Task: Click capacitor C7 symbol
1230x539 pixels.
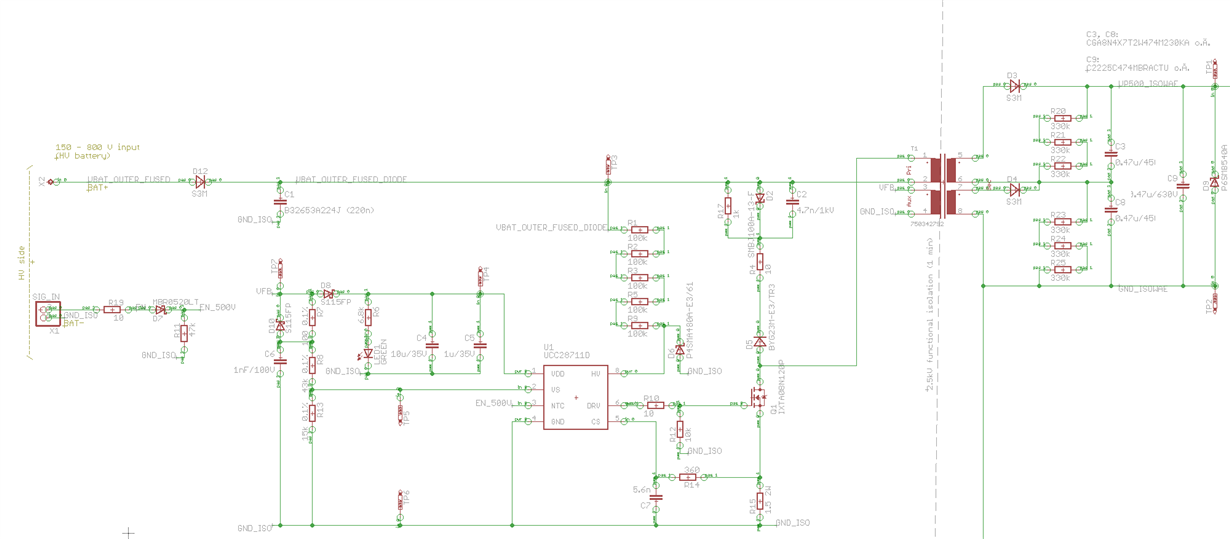Action: click(656, 497)
